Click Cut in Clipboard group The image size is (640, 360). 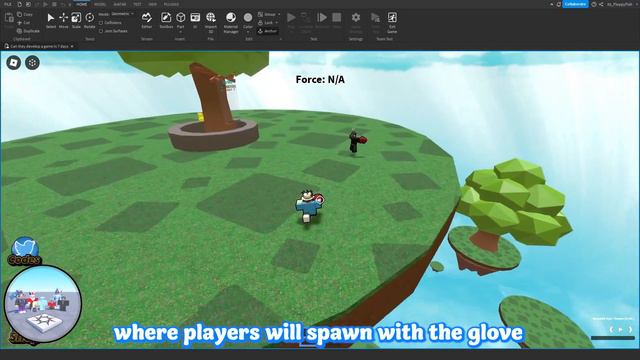[x=24, y=23]
